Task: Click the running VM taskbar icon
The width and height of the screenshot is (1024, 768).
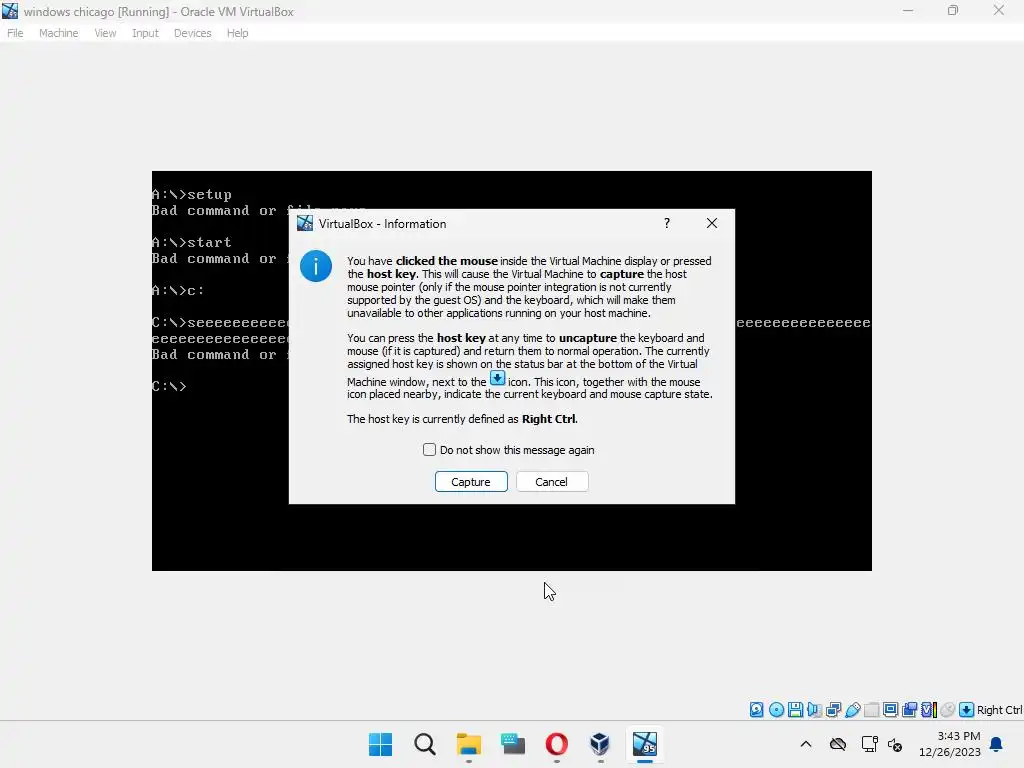Action: (x=645, y=744)
